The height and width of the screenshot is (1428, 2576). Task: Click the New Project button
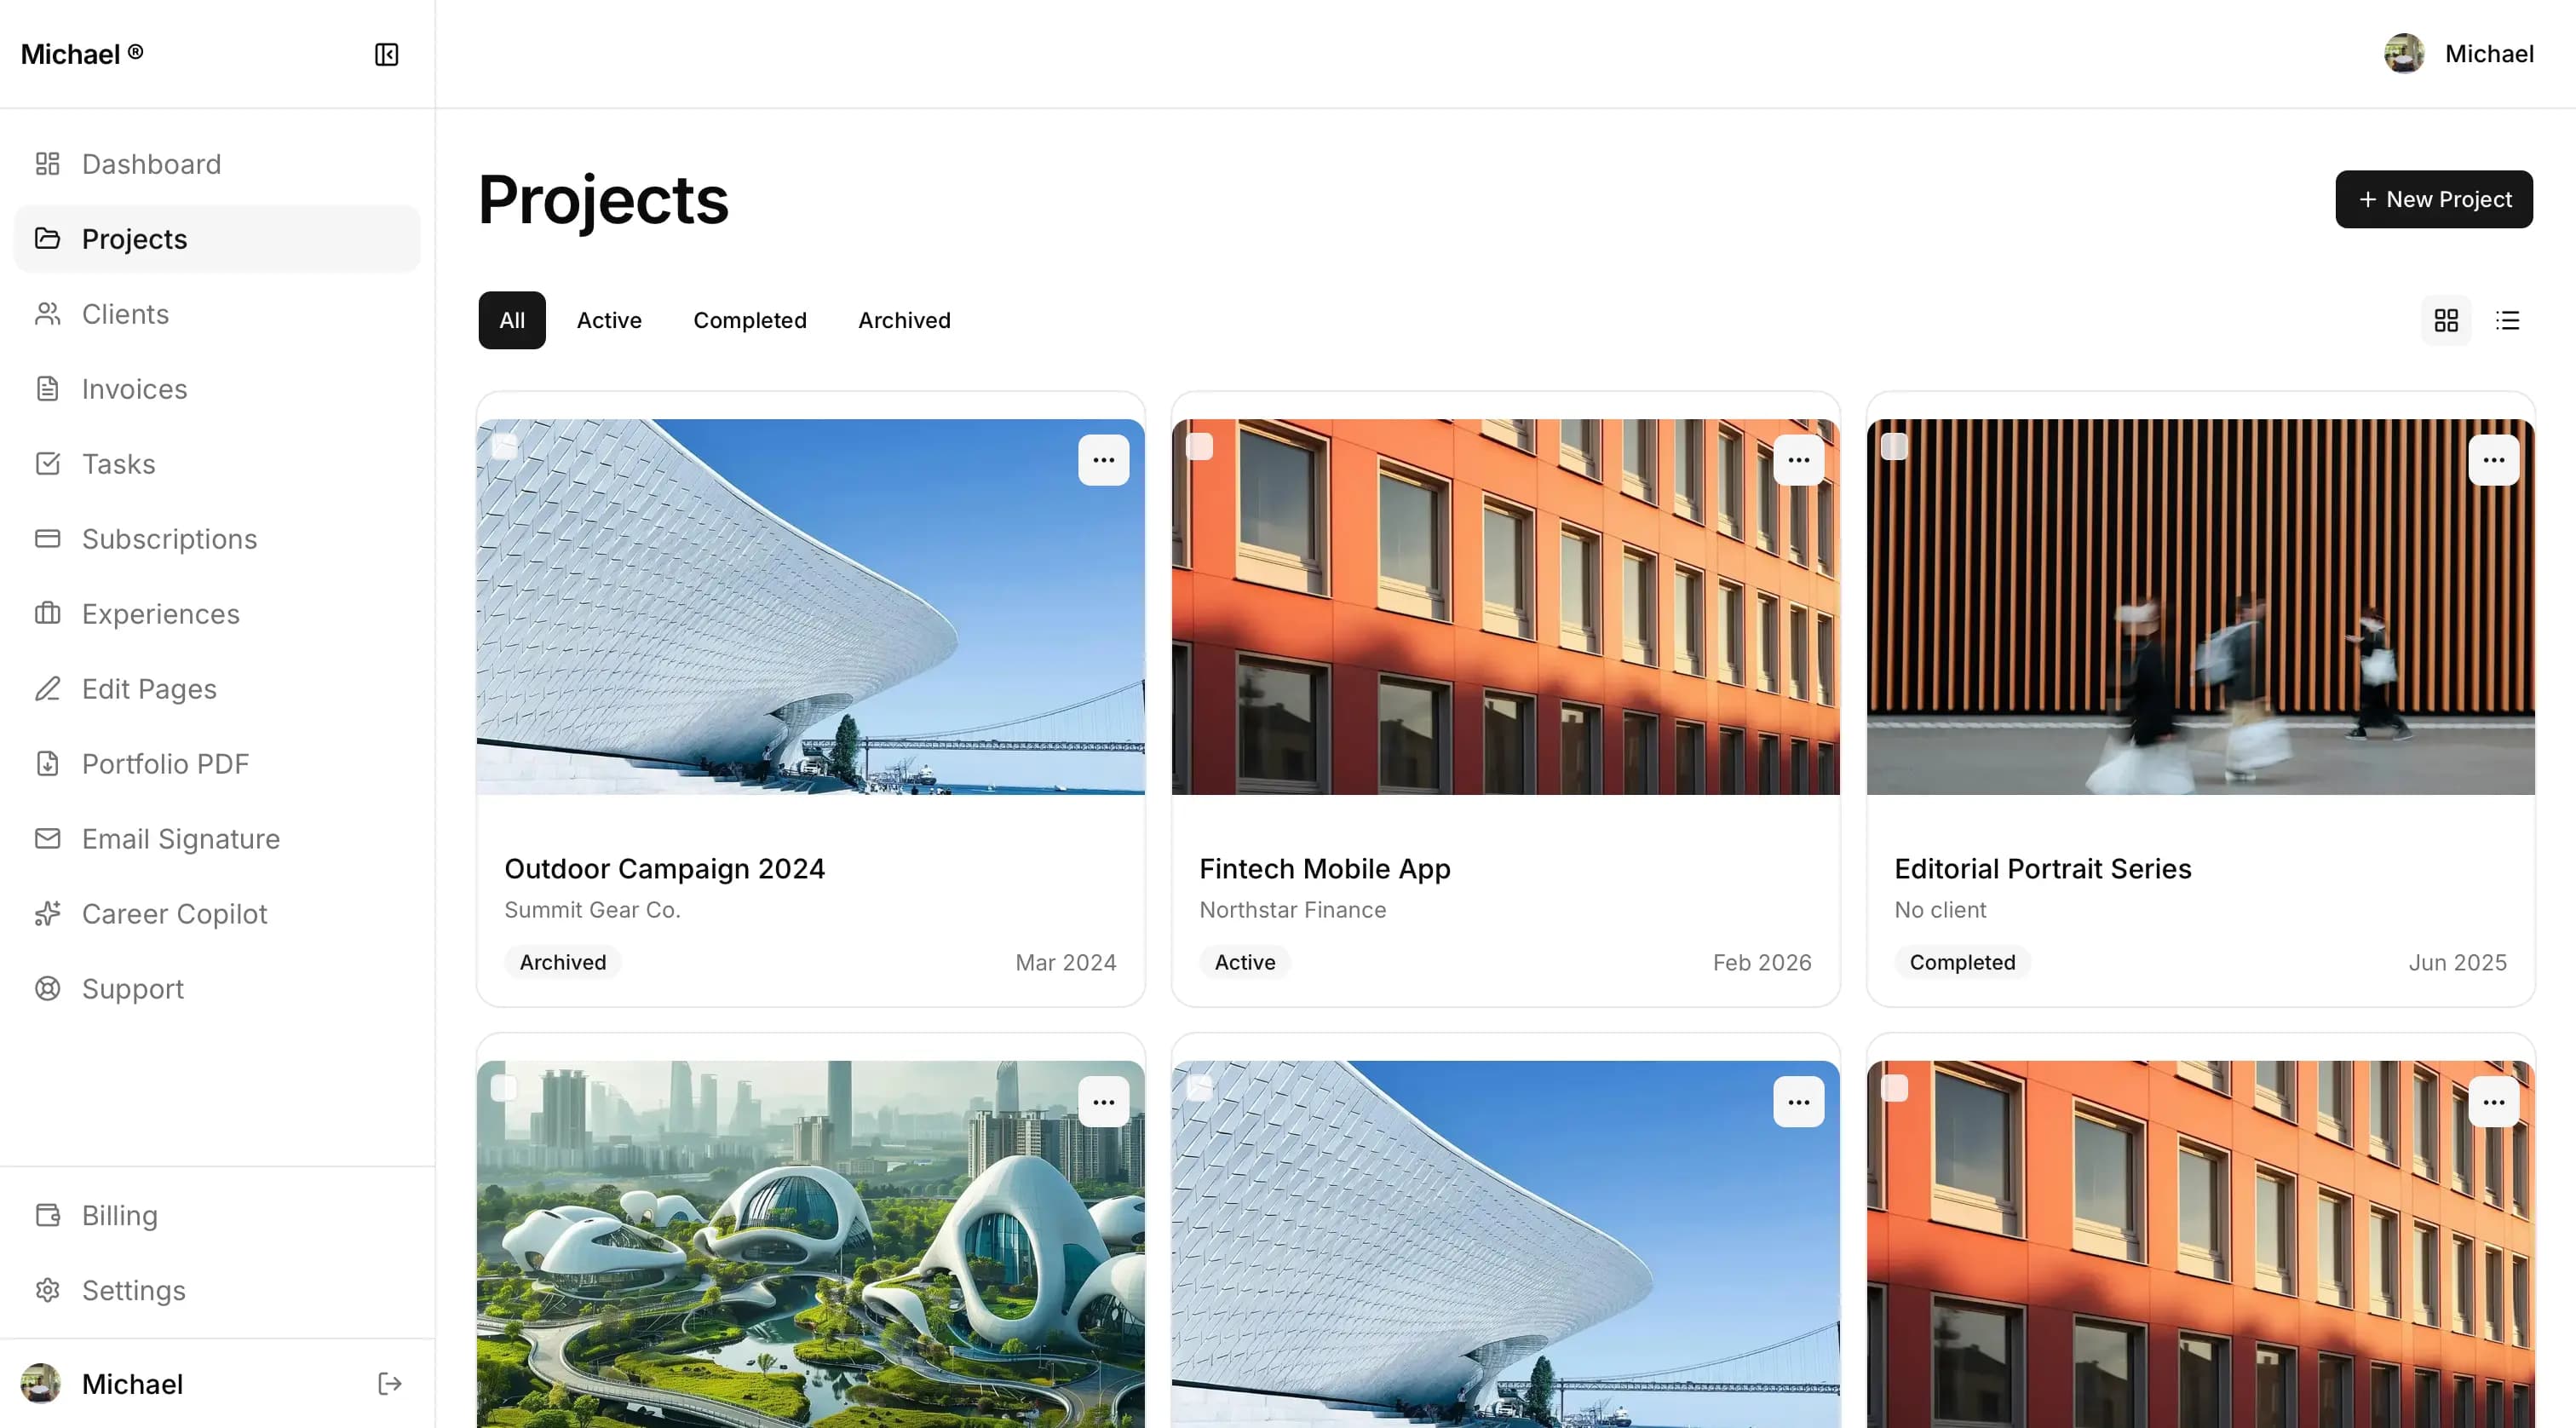coord(2434,199)
